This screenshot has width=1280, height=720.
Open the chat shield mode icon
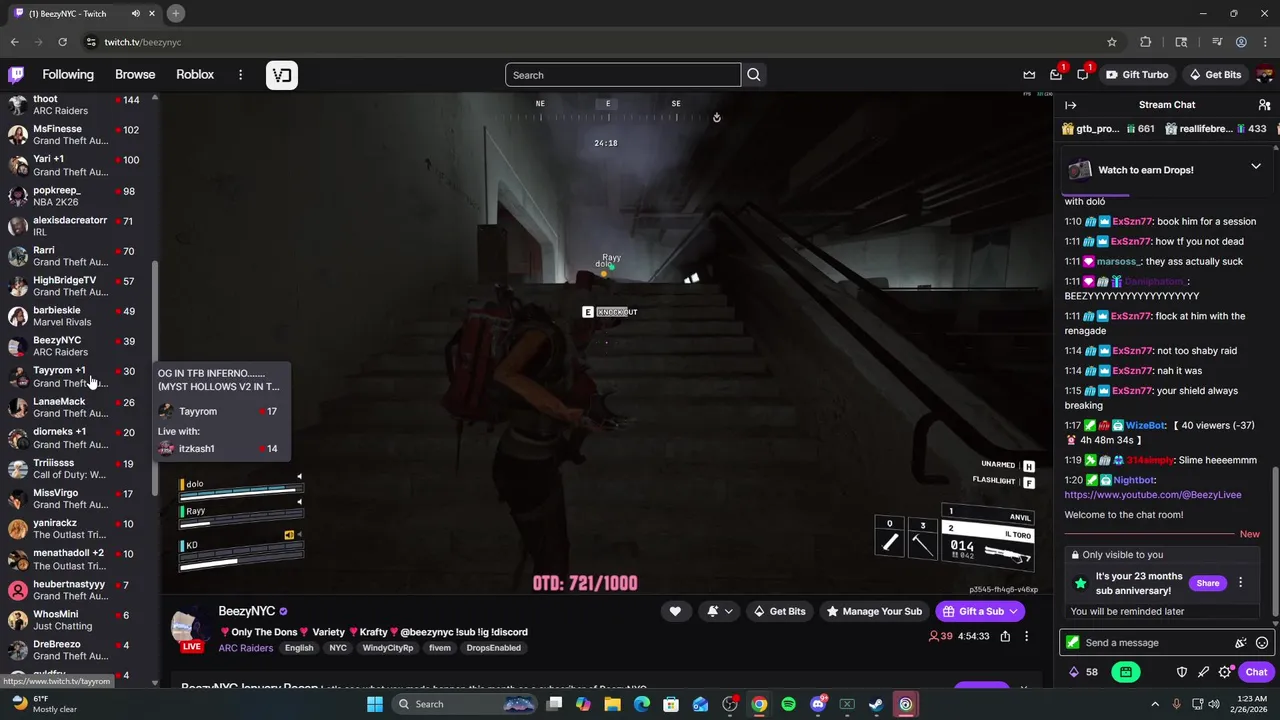pyautogui.click(x=1182, y=672)
